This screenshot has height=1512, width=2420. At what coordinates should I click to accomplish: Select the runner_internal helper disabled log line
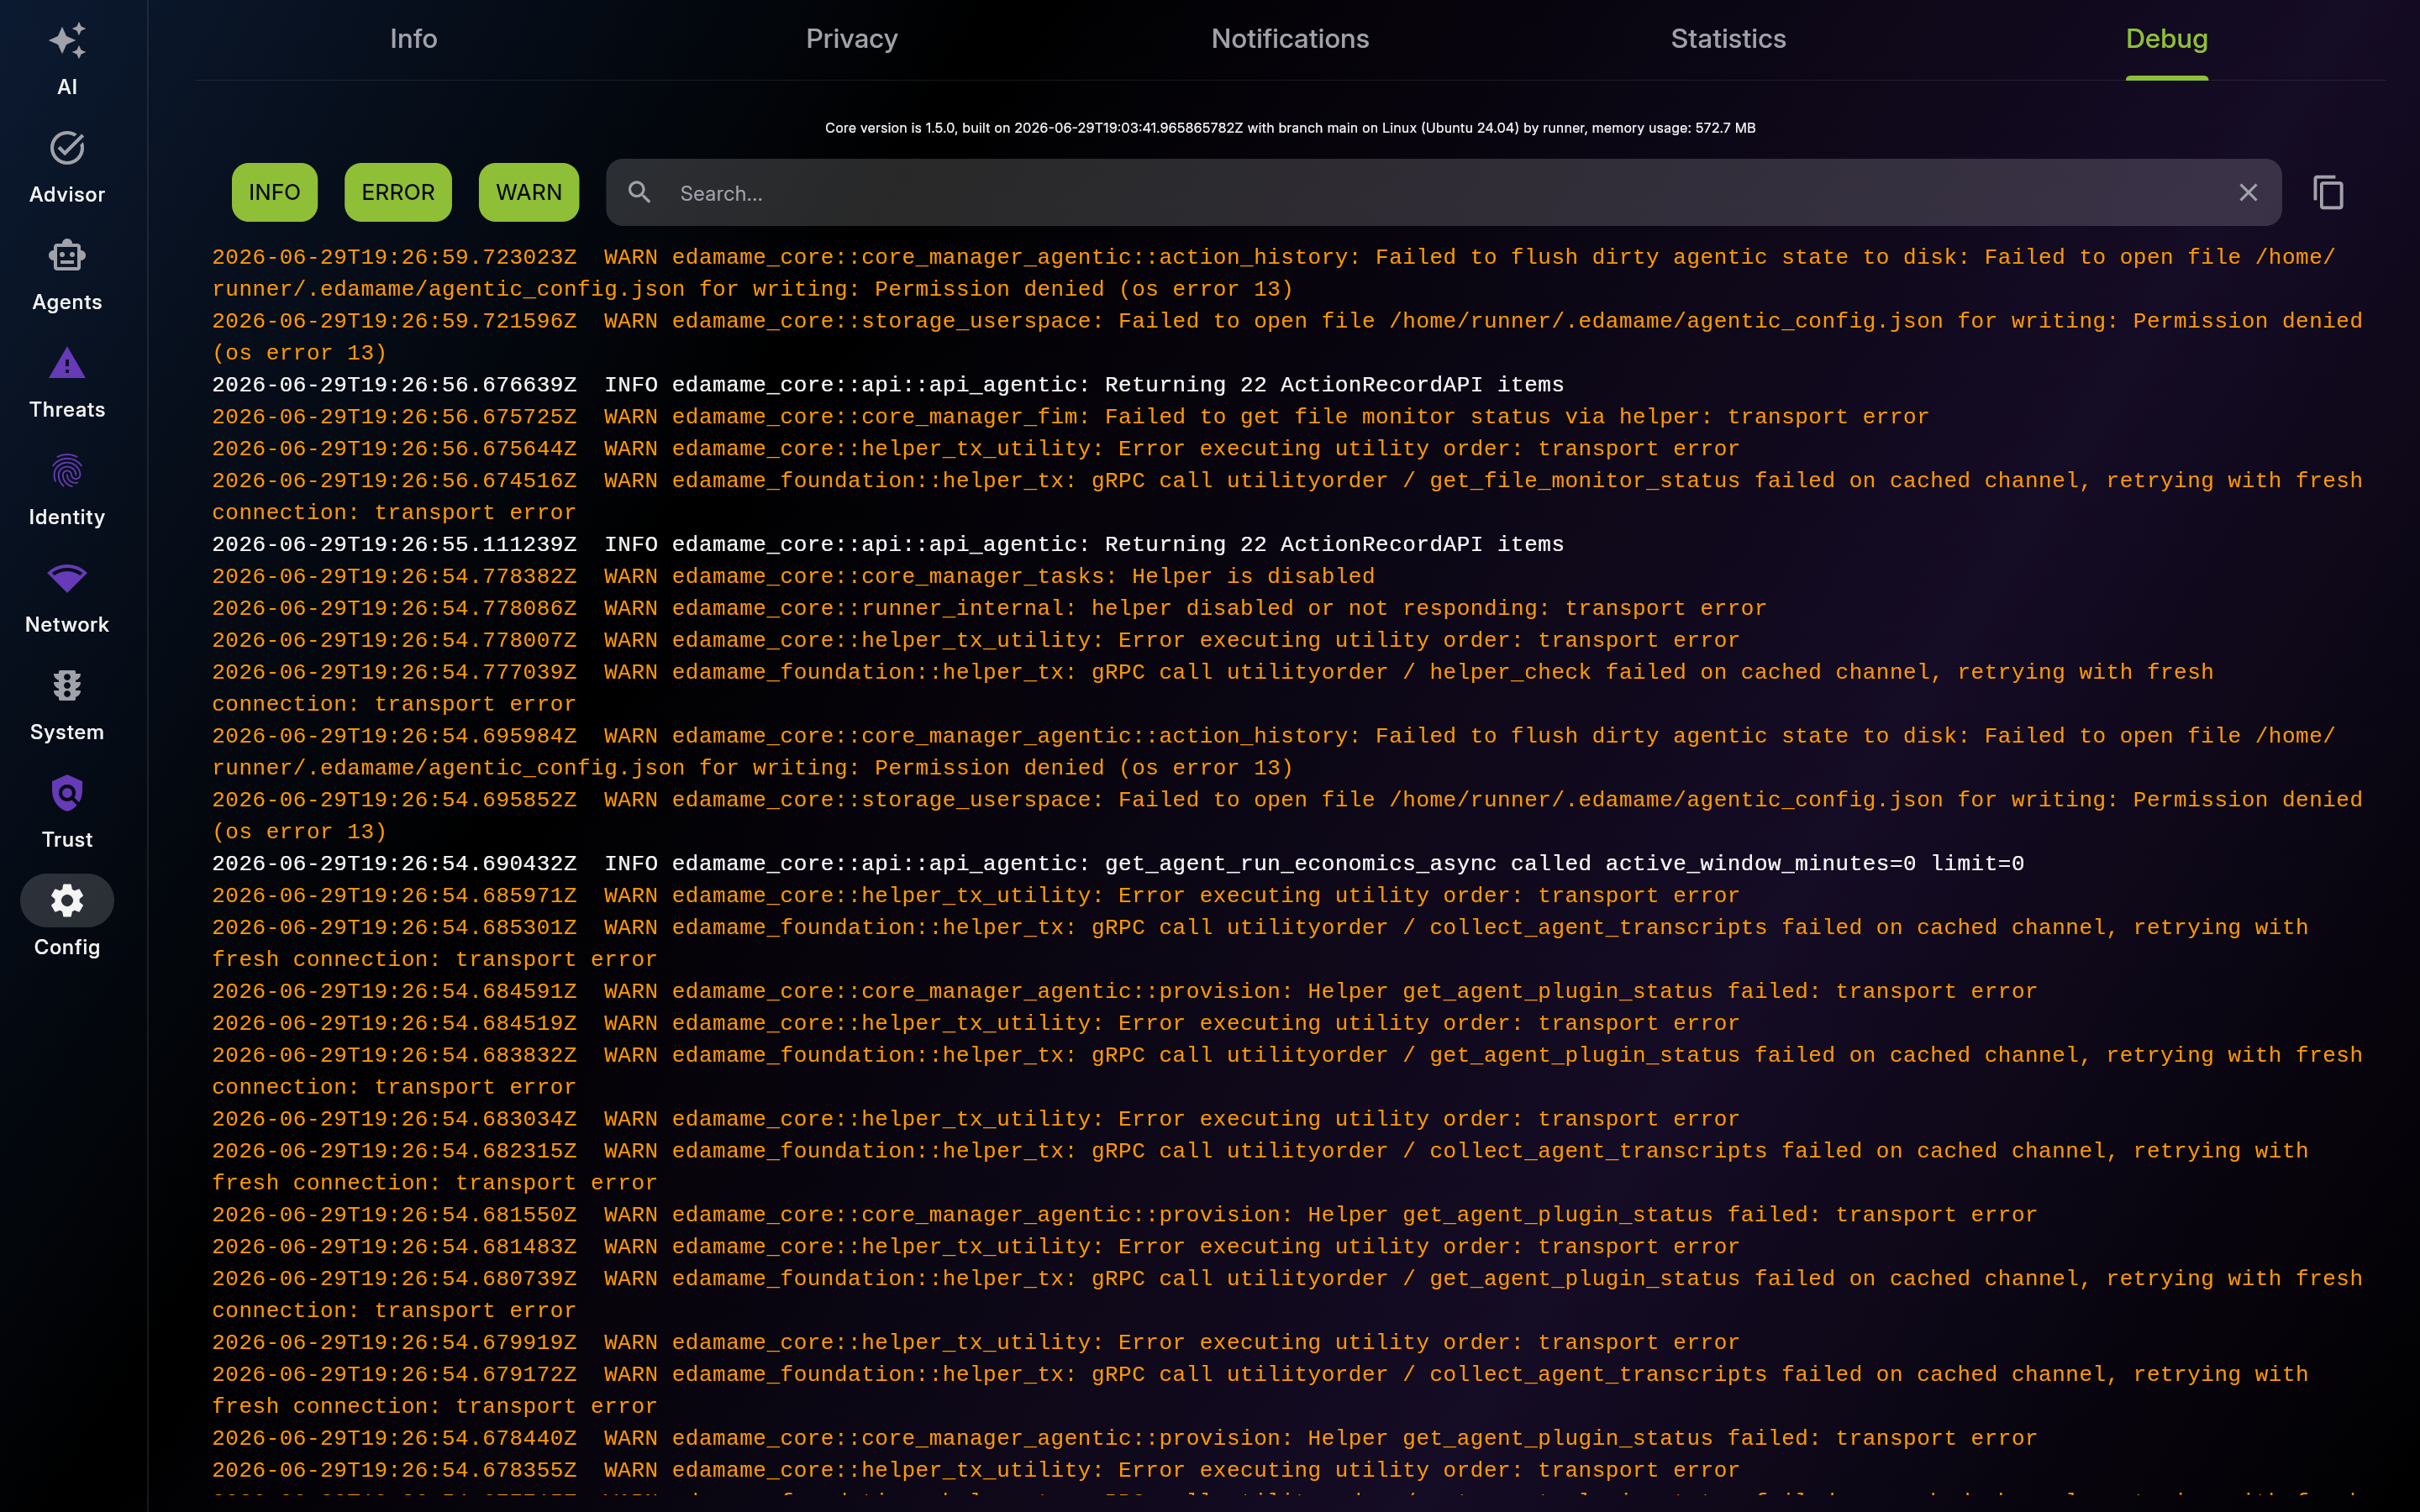coord(989,609)
